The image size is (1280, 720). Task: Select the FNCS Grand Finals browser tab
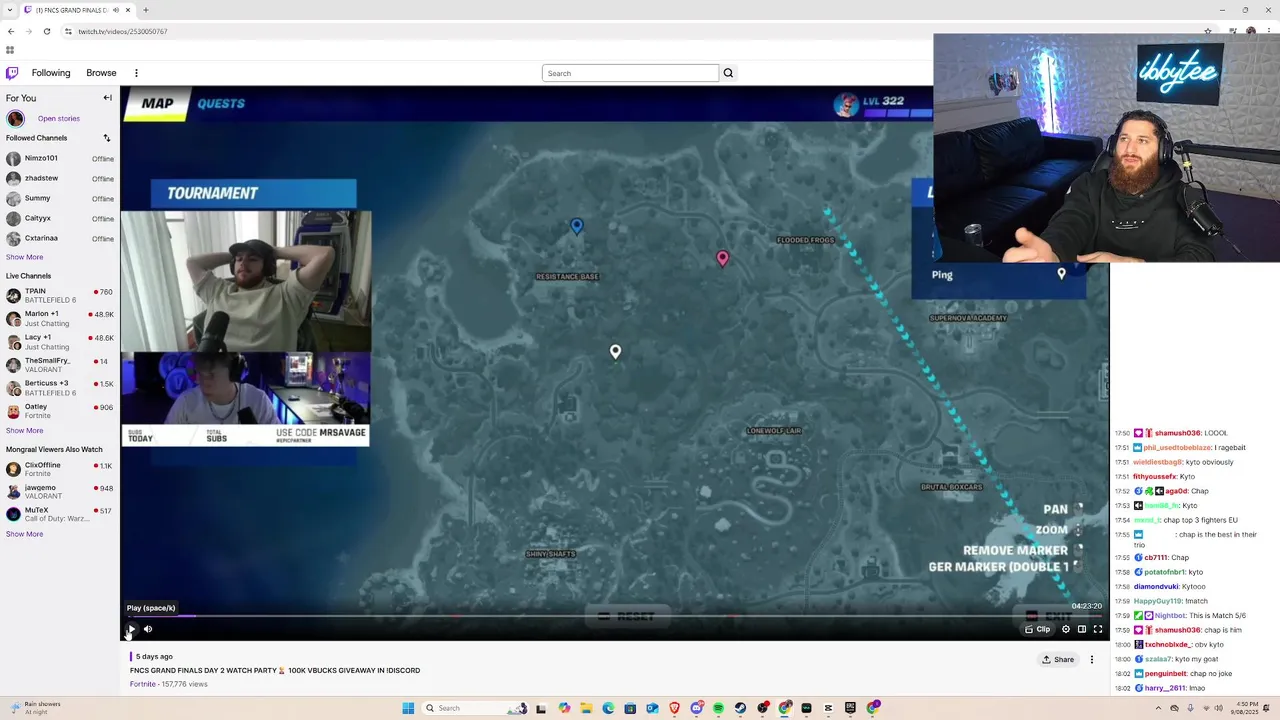coord(78,10)
